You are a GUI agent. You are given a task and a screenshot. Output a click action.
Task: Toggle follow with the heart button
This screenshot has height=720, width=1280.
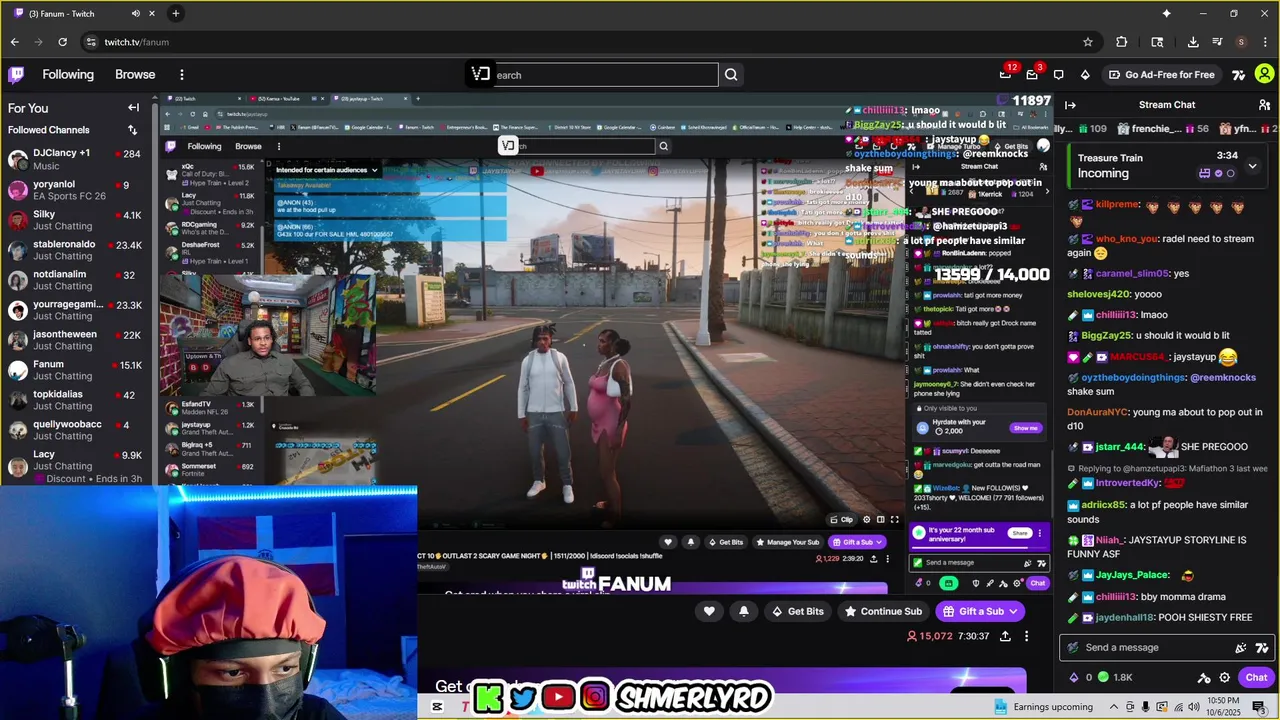709,611
